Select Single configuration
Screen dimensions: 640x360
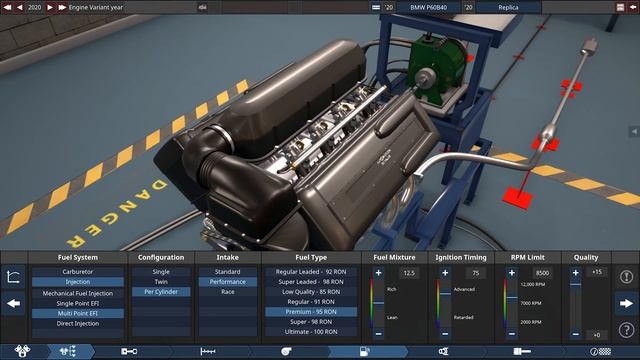[x=161, y=271]
